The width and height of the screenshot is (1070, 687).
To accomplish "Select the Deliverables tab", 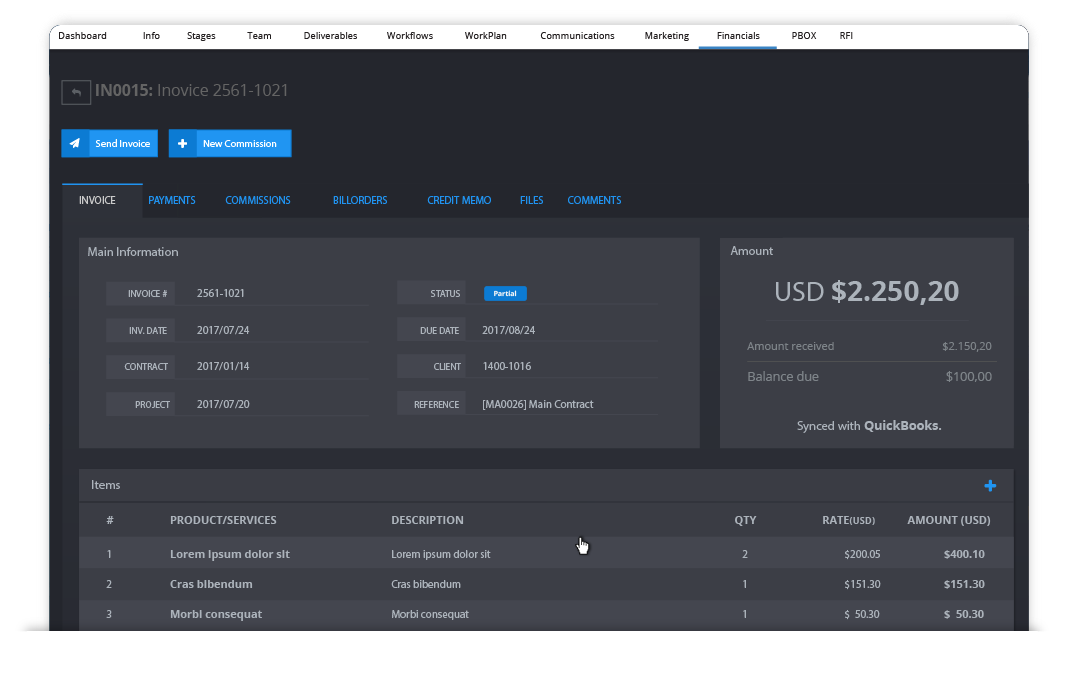I will (330, 35).
